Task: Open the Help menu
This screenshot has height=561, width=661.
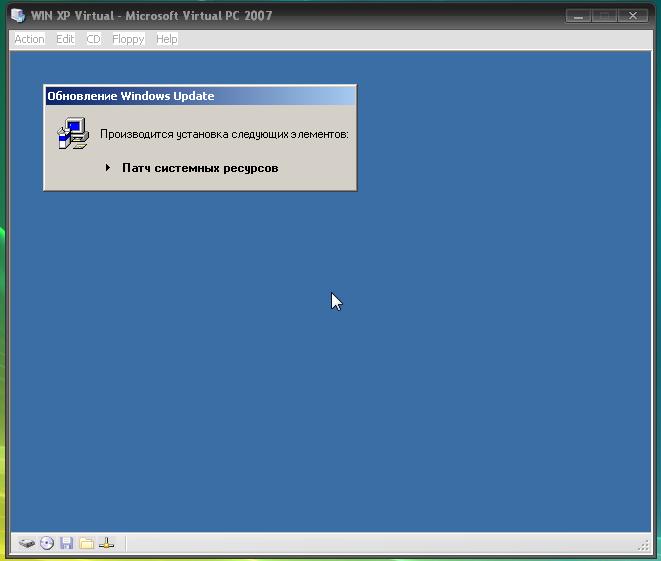Action: coord(167,39)
